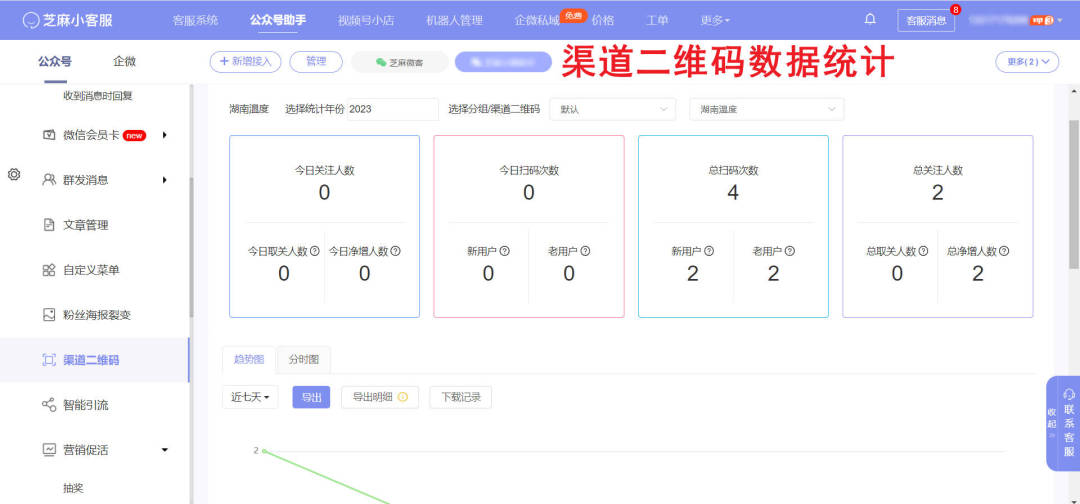The width and height of the screenshot is (1080, 504).
Task: Switch to the 公众号 sidebar tab
Action: click(54, 61)
